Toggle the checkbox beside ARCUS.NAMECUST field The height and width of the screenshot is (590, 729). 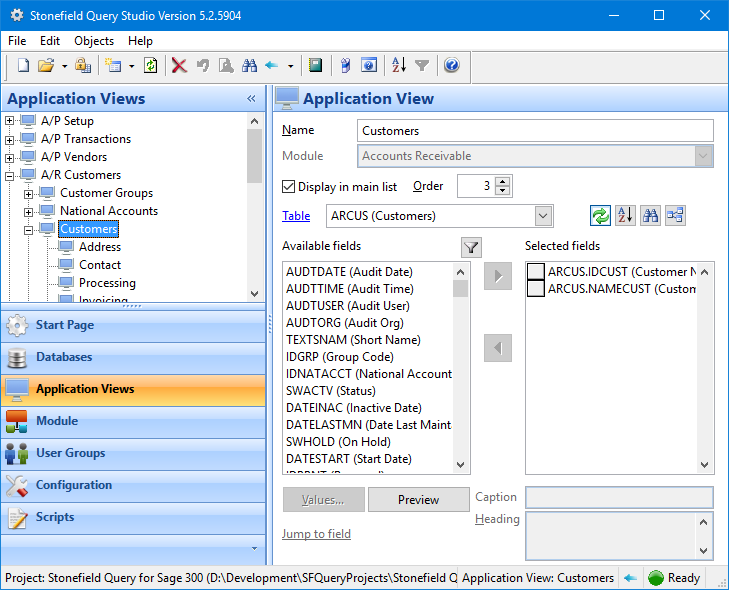[536, 289]
